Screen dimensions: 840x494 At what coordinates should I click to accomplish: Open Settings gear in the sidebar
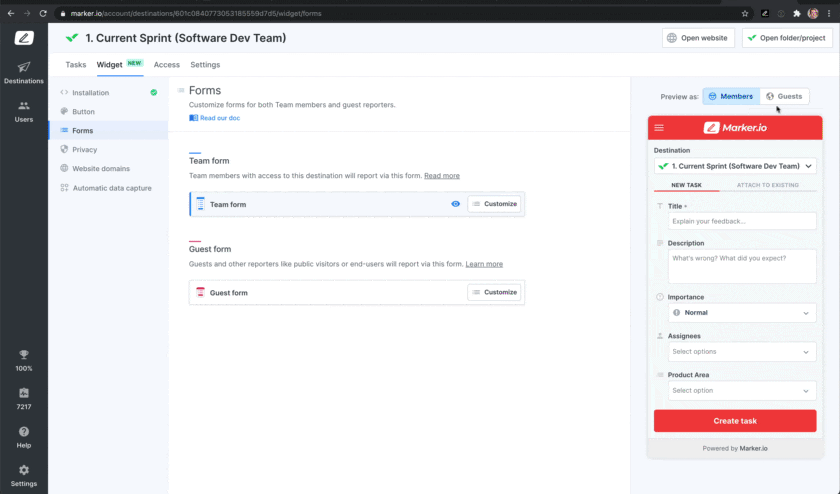pyautogui.click(x=24, y=476)
